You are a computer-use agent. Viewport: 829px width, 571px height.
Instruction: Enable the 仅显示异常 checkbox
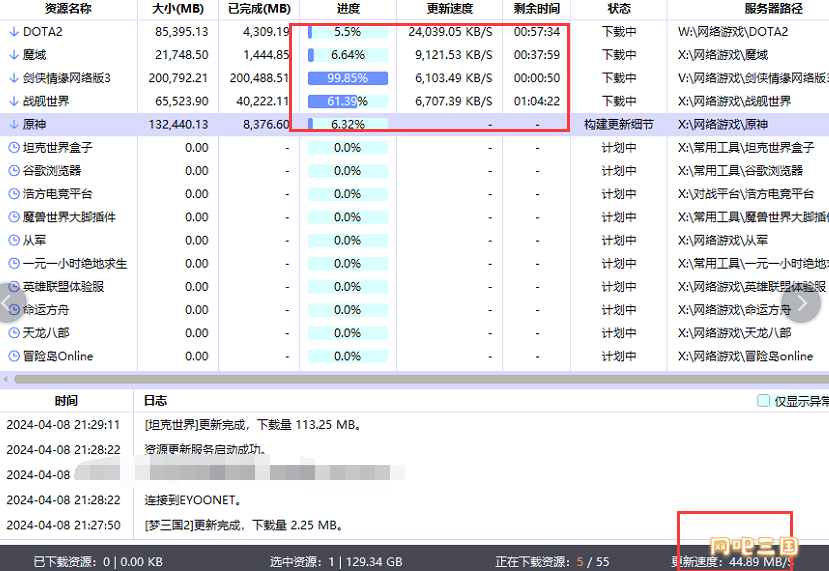[763, 401]
